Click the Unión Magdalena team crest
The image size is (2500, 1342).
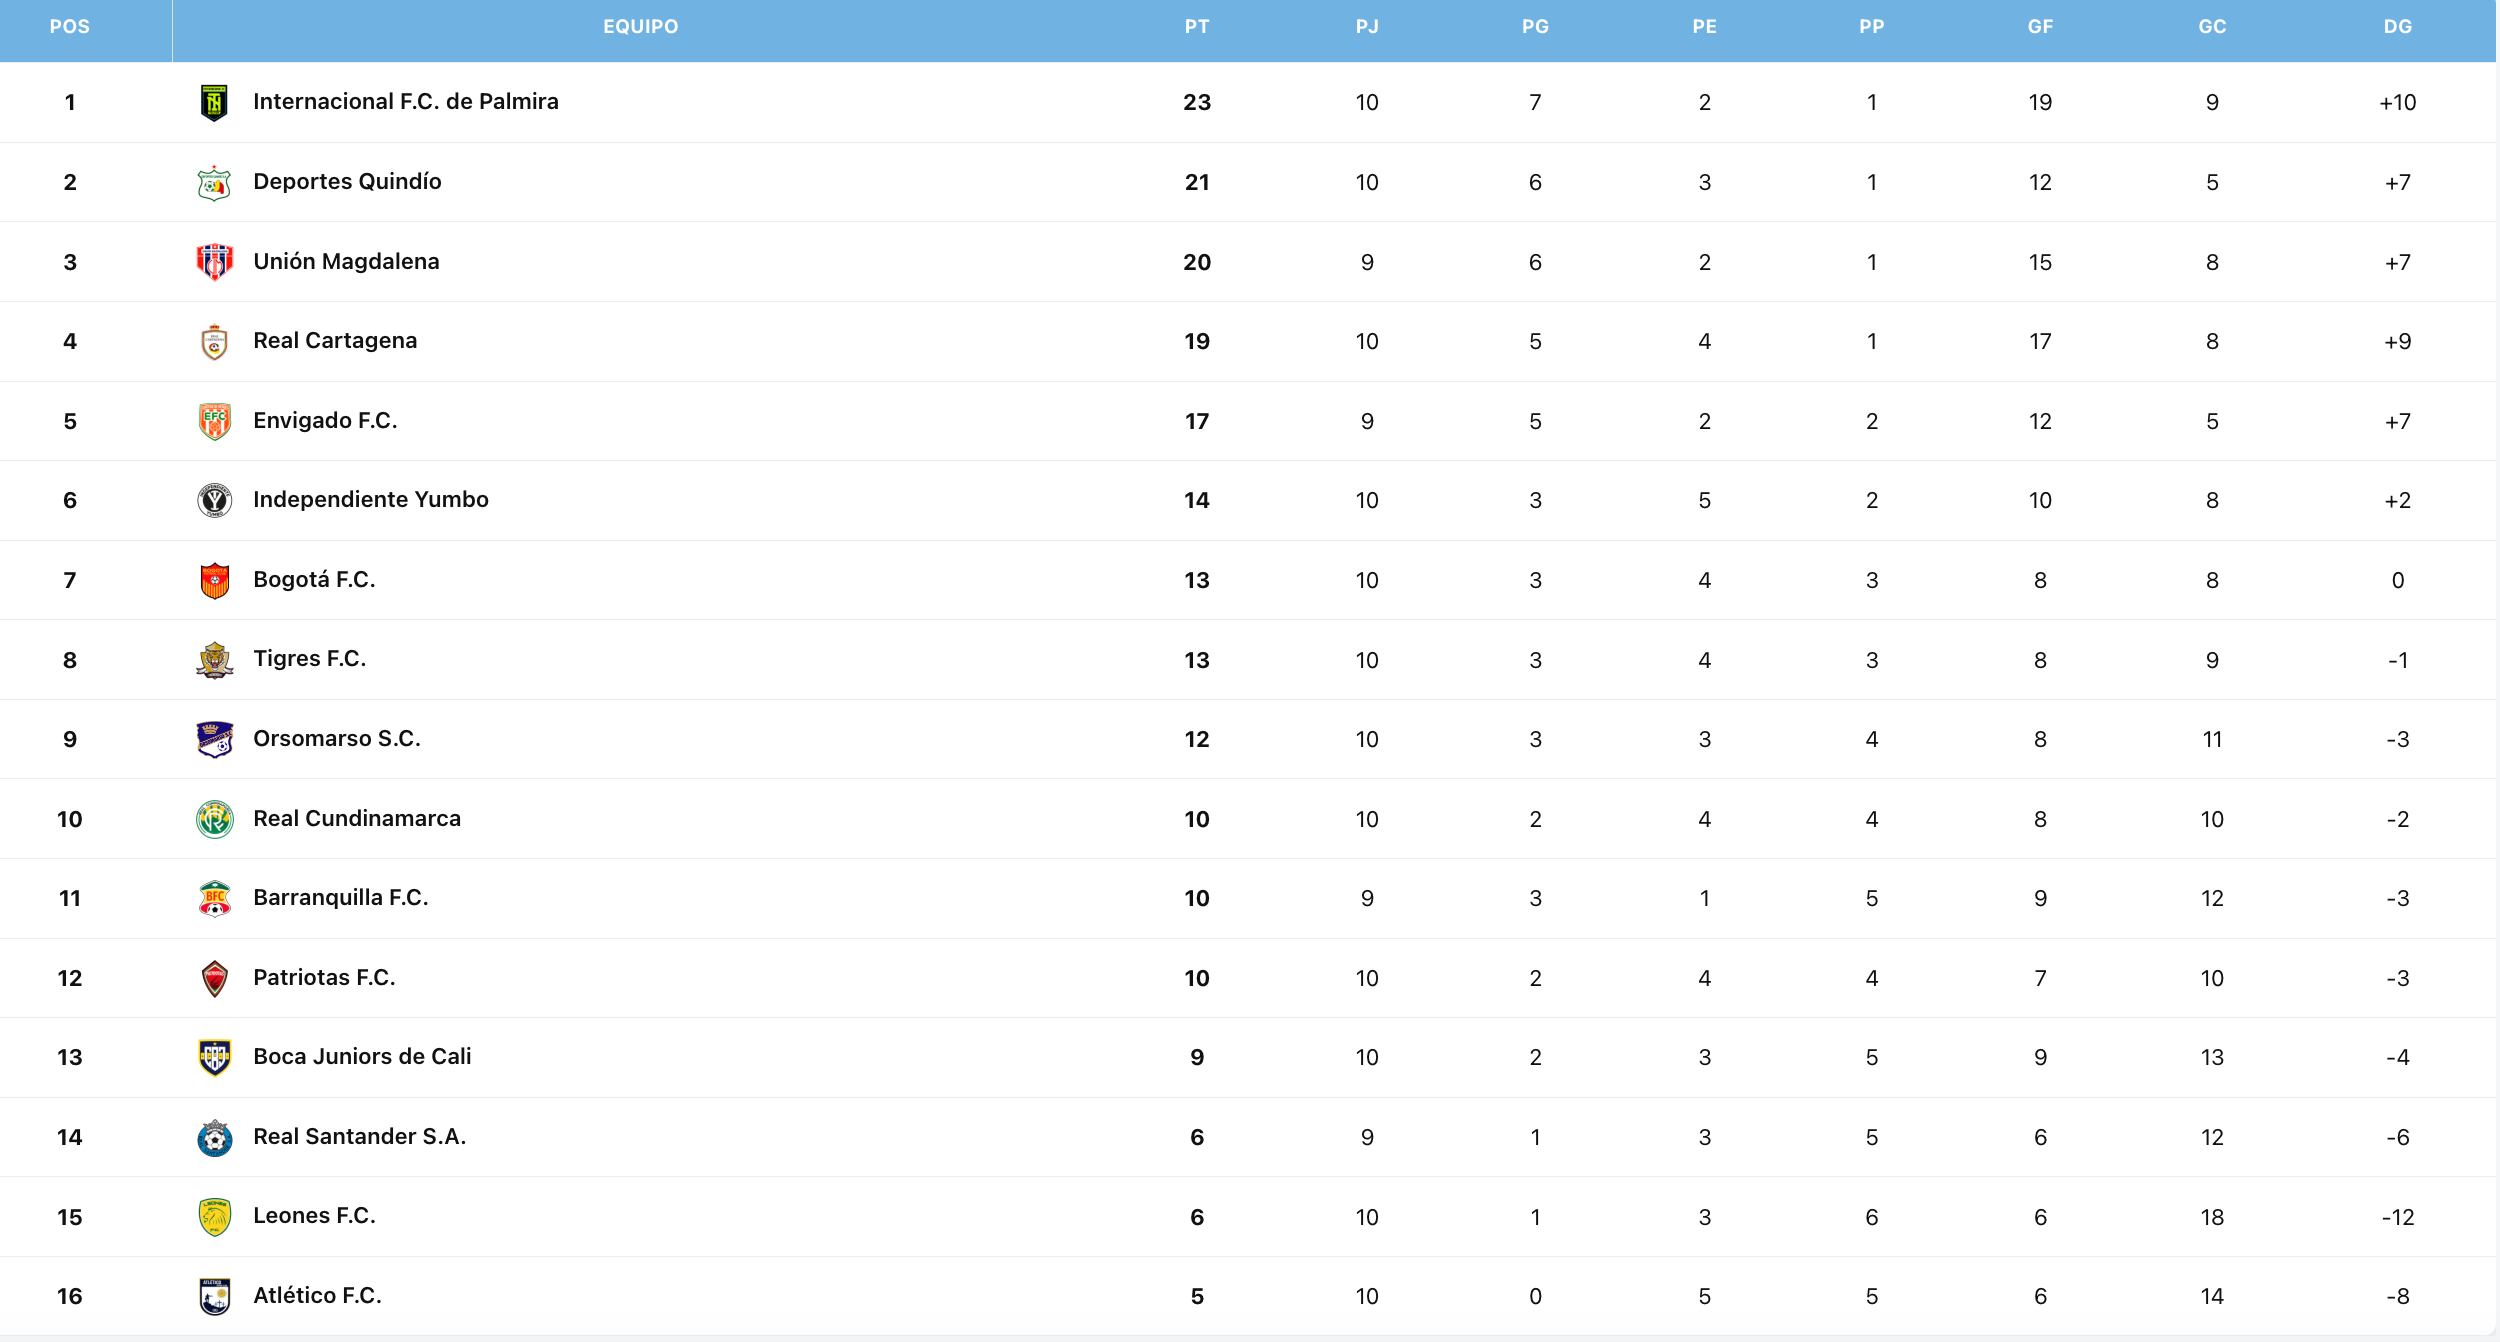(214, 262)
